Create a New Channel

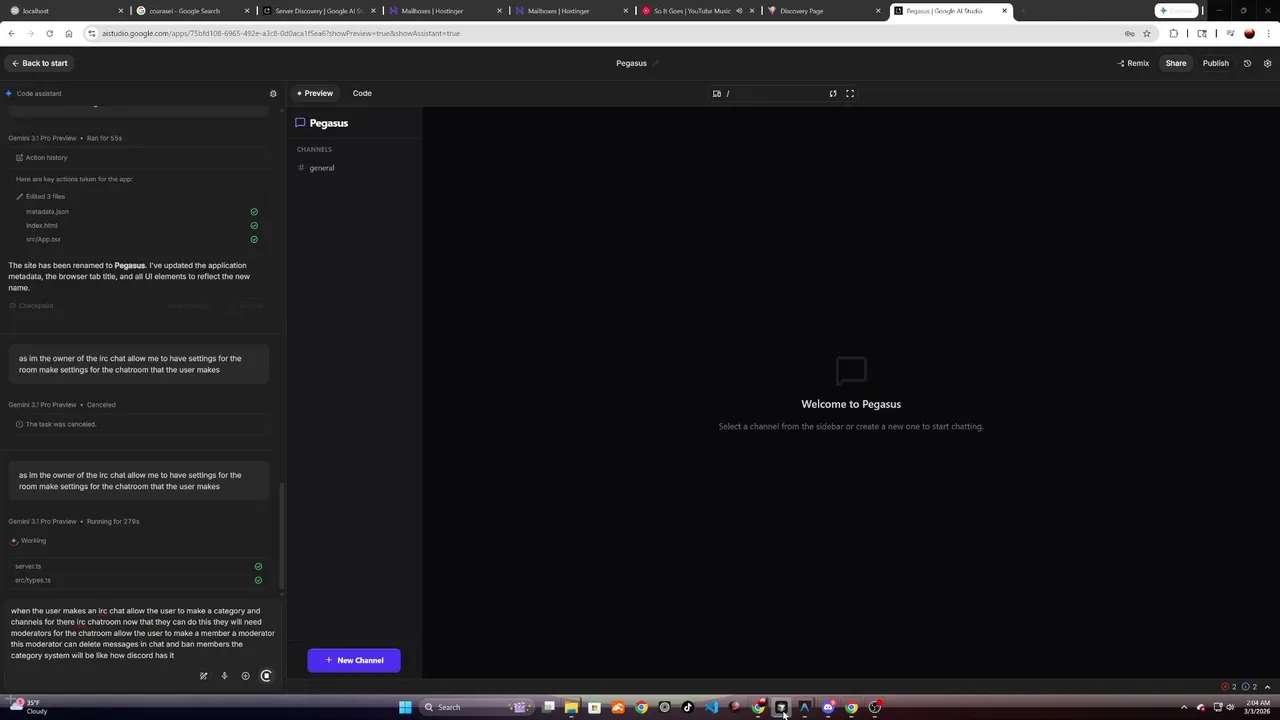[354, 660]
